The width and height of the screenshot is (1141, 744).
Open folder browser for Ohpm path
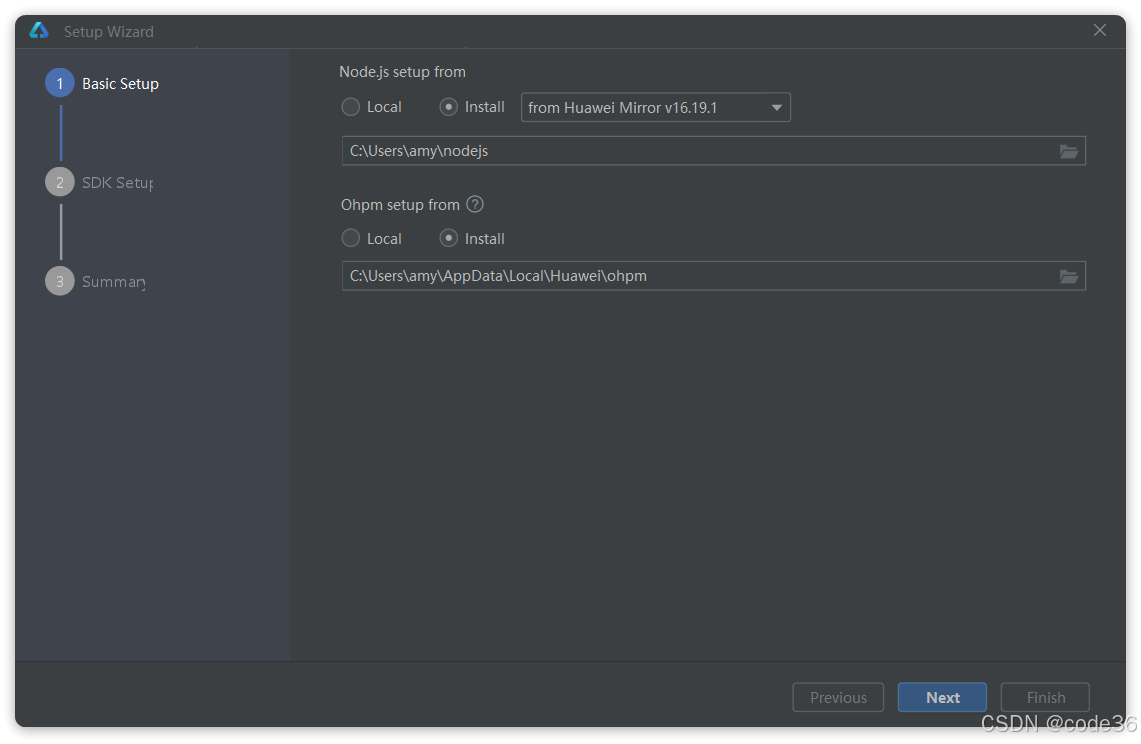[1068, 277]
